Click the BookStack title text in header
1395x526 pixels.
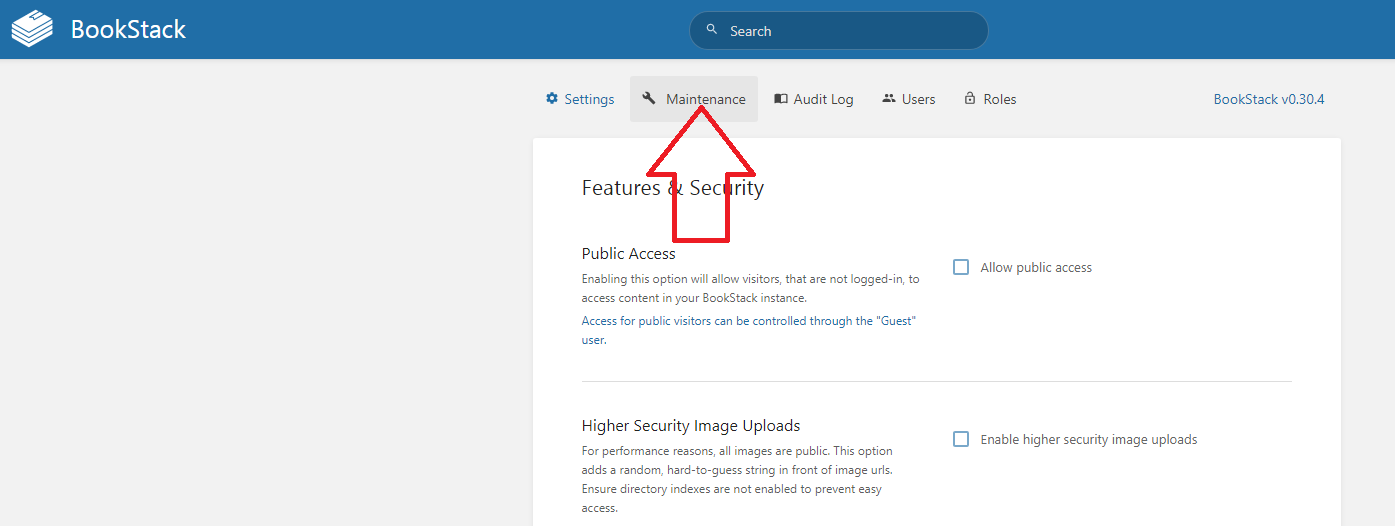click(128, 29)
